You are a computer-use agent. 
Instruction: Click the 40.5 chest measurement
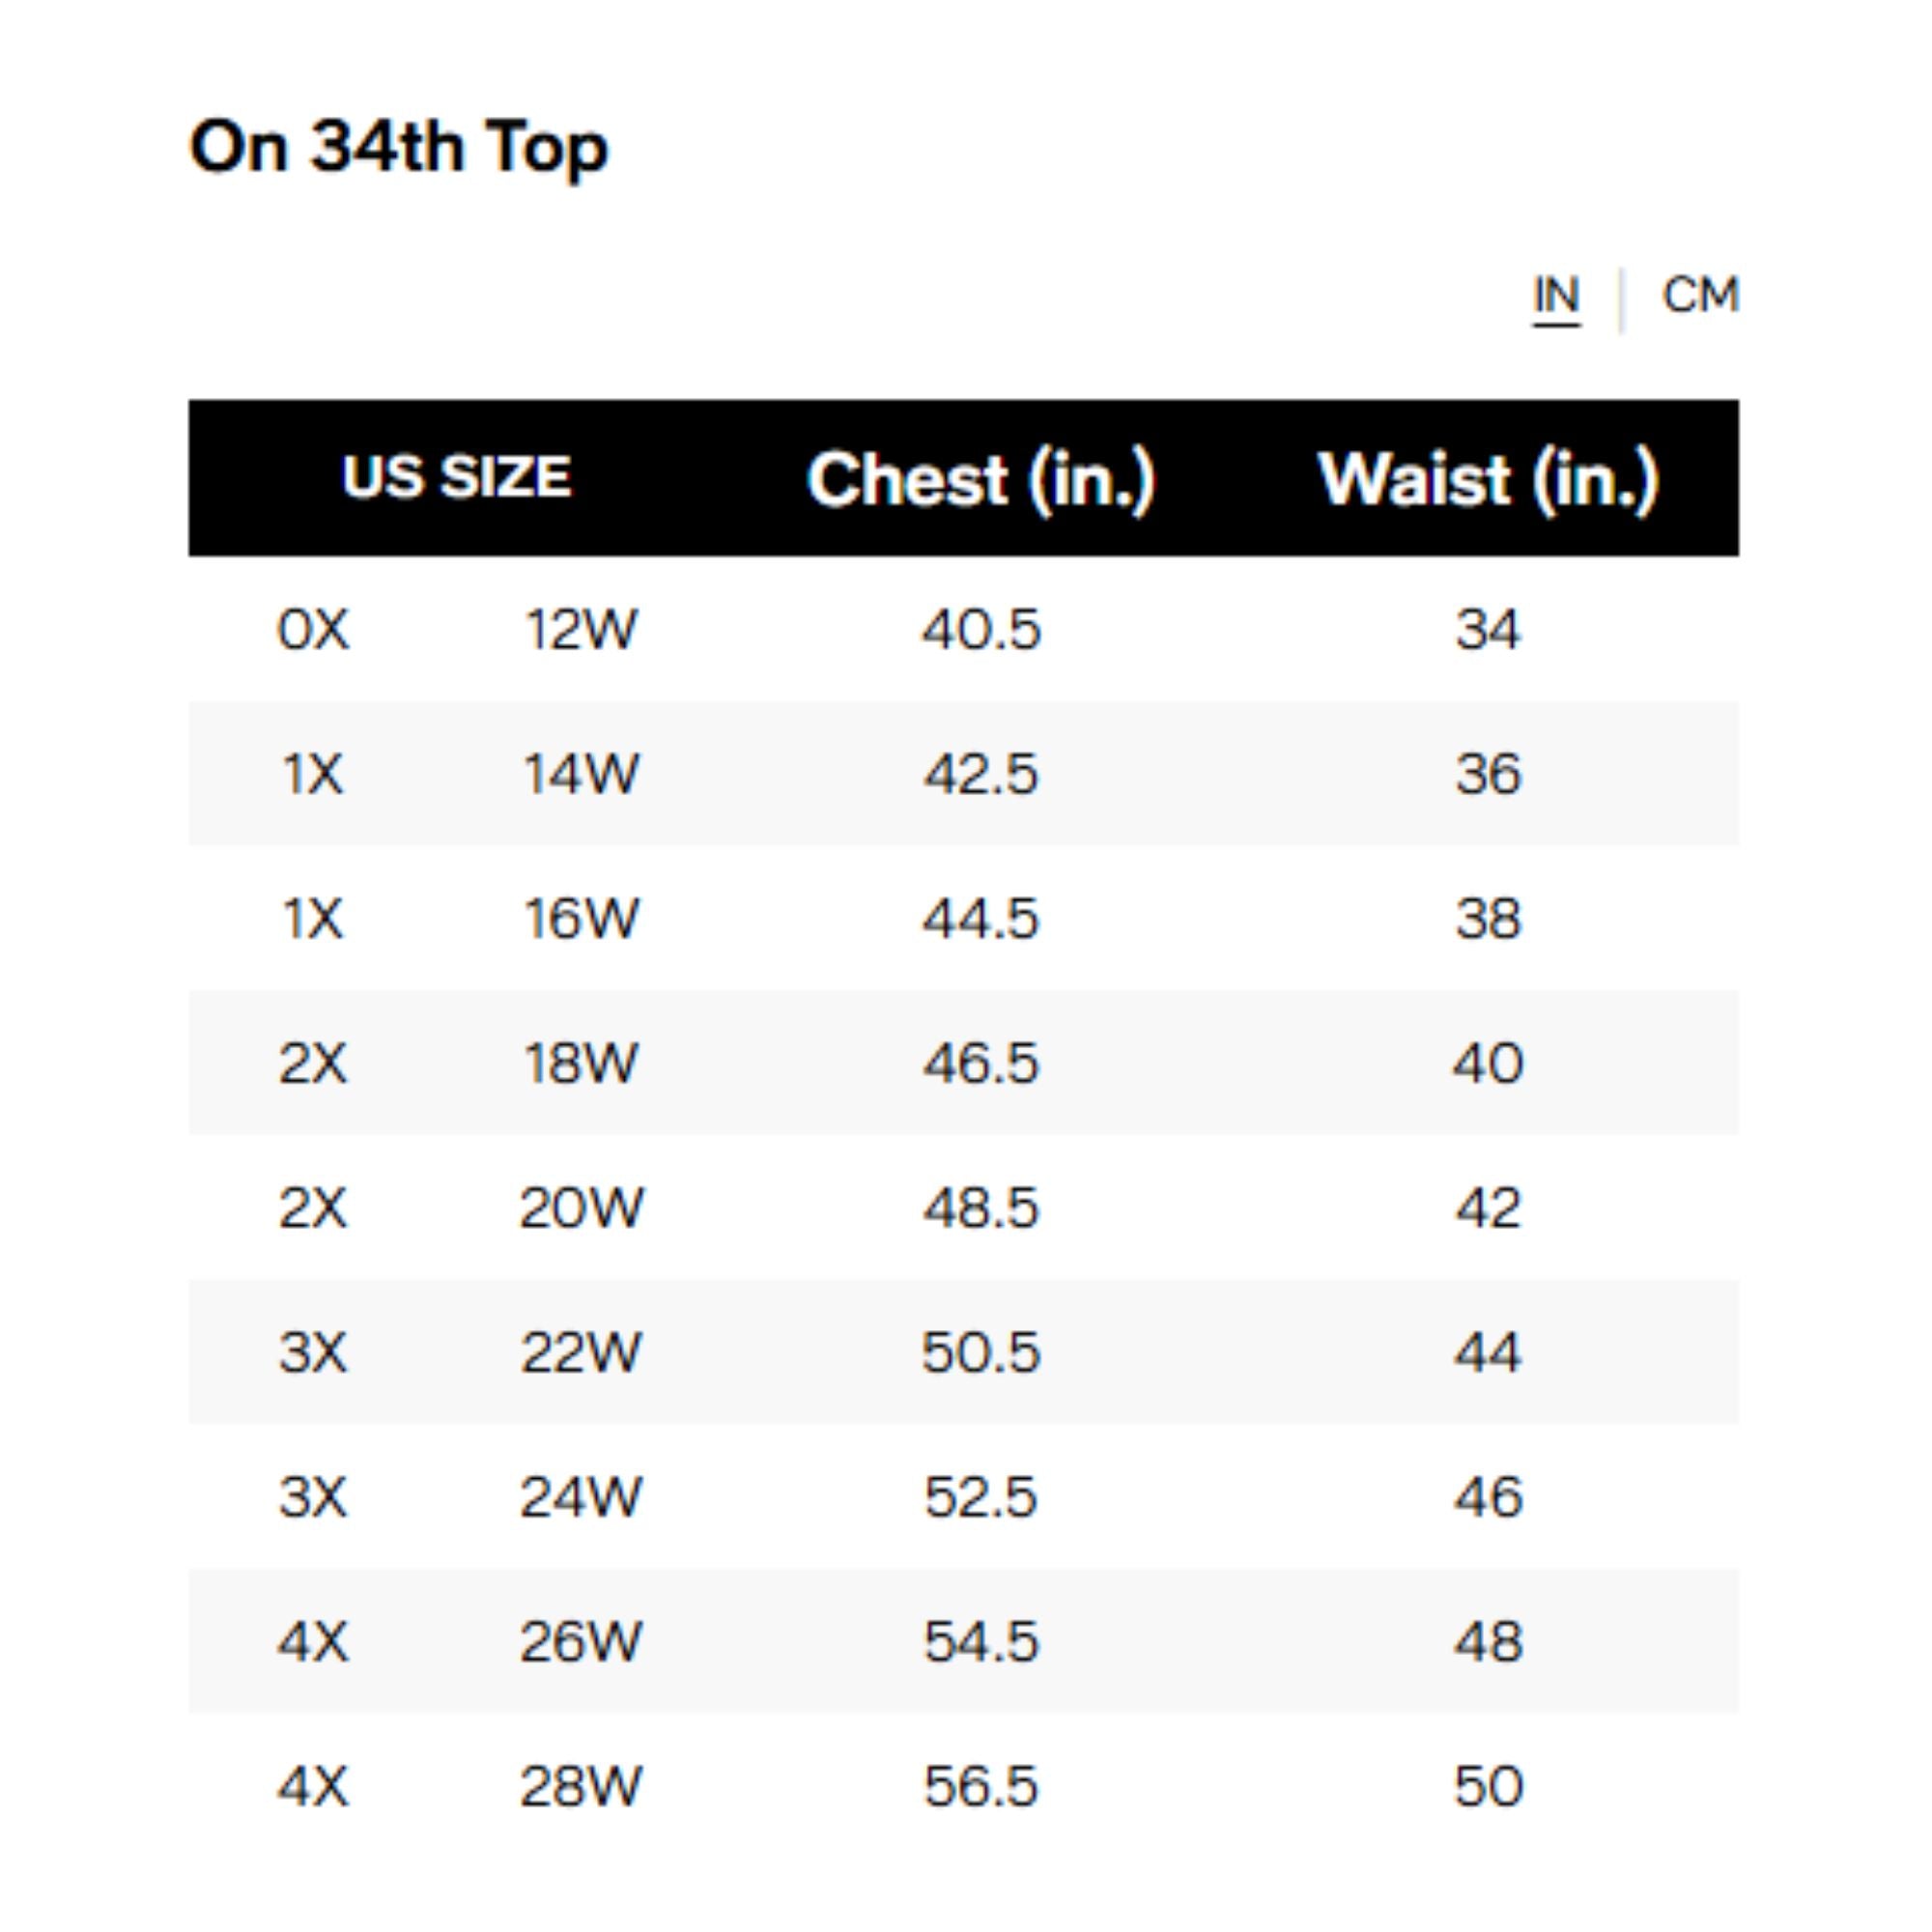pos(981,630)
